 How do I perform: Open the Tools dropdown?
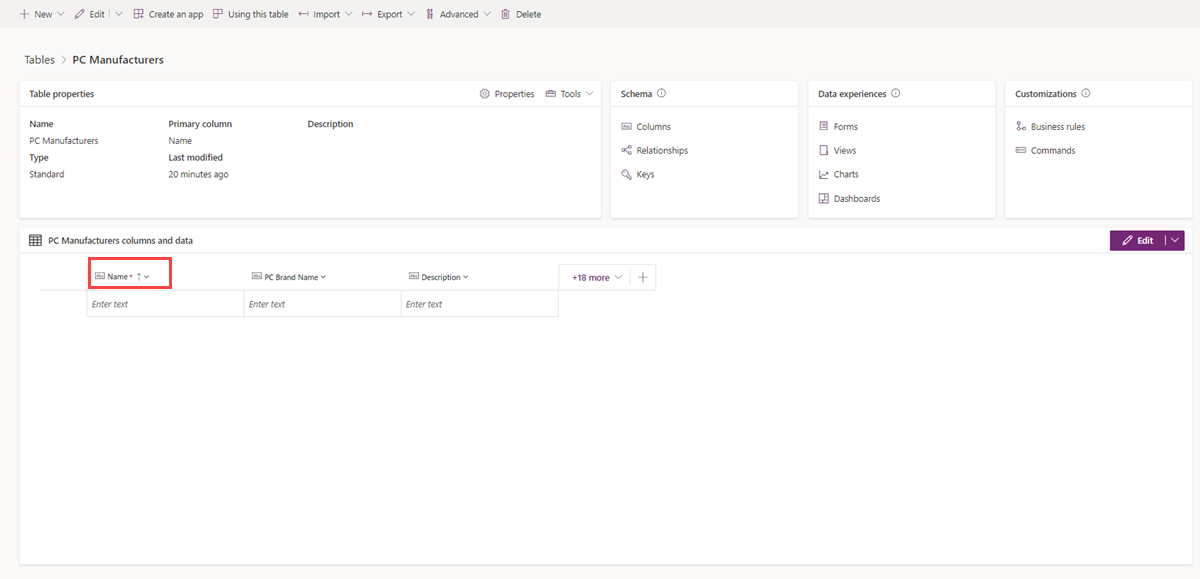click(x=570, y=94)
